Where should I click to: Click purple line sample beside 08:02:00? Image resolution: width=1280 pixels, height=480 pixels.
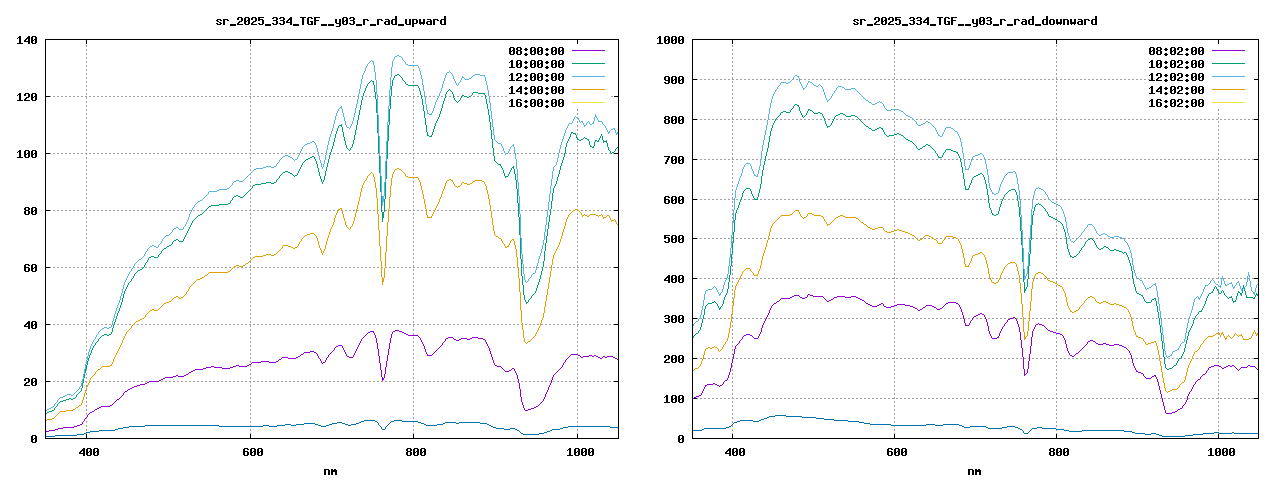click(1227, 51)
